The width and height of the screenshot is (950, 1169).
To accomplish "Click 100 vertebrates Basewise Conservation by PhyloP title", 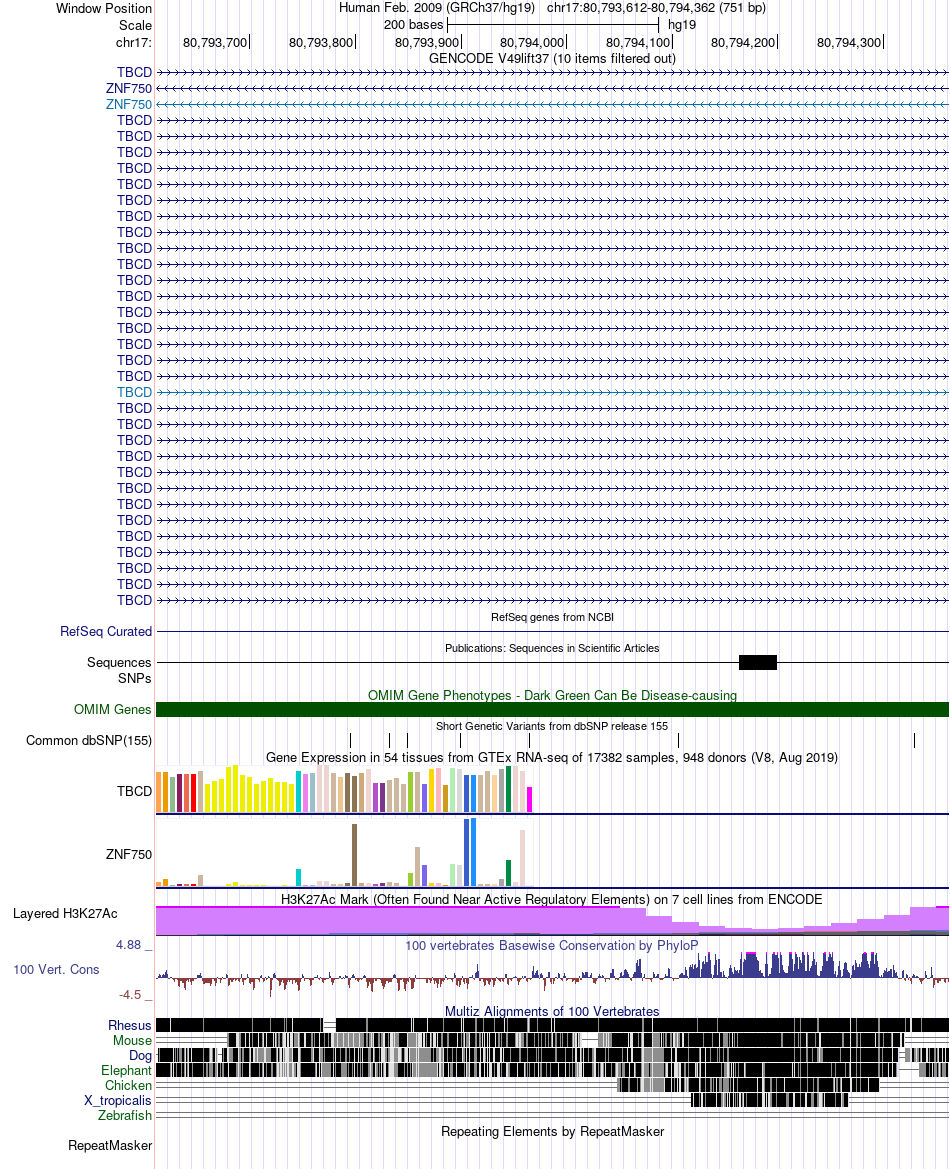I will pyautogui.click(x=553, y=946).
